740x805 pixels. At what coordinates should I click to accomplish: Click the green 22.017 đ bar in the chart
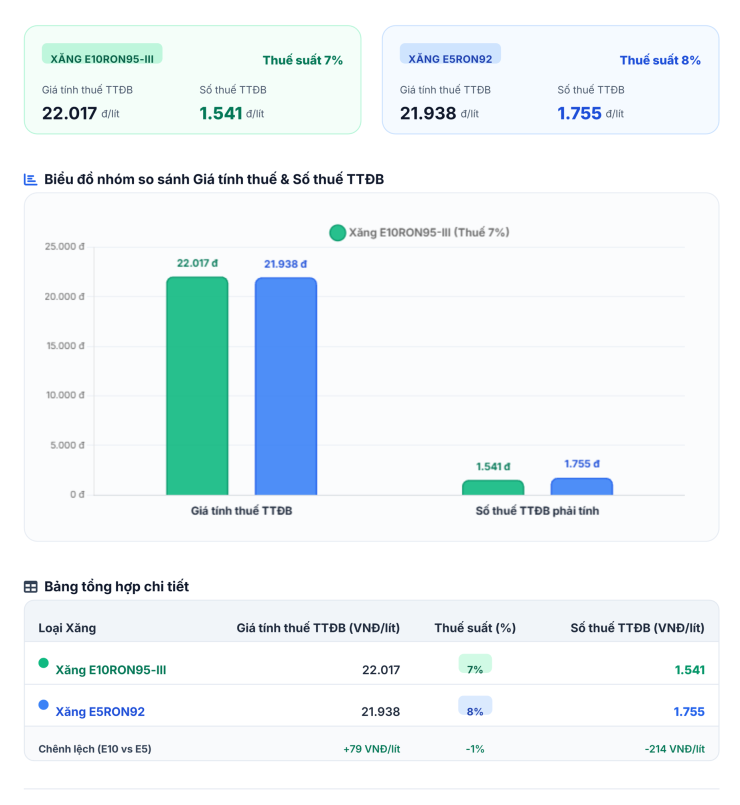197,386
